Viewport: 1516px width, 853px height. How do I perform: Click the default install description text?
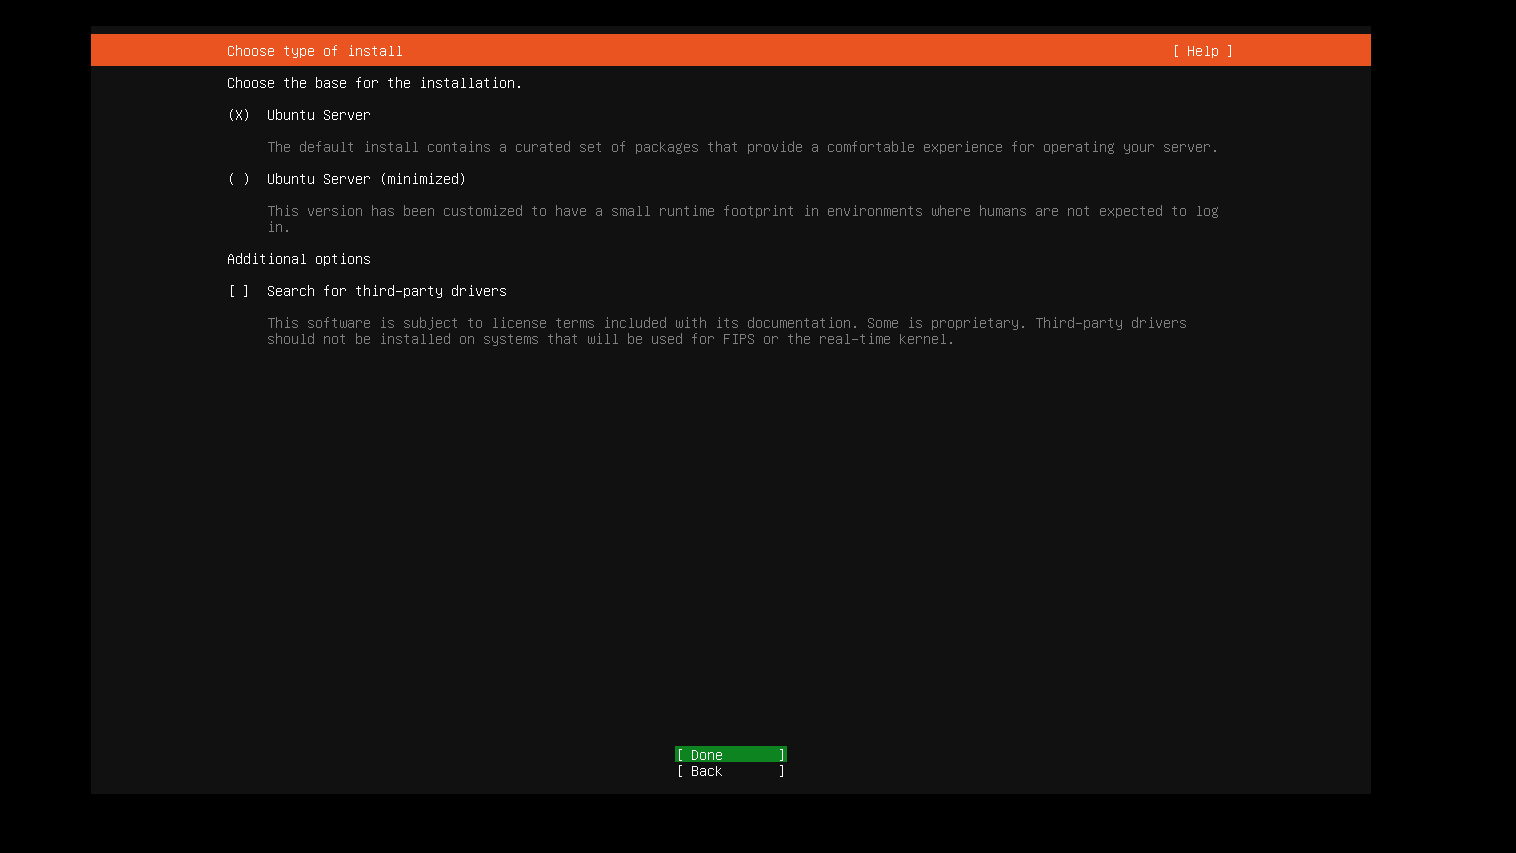coord(740,147)
